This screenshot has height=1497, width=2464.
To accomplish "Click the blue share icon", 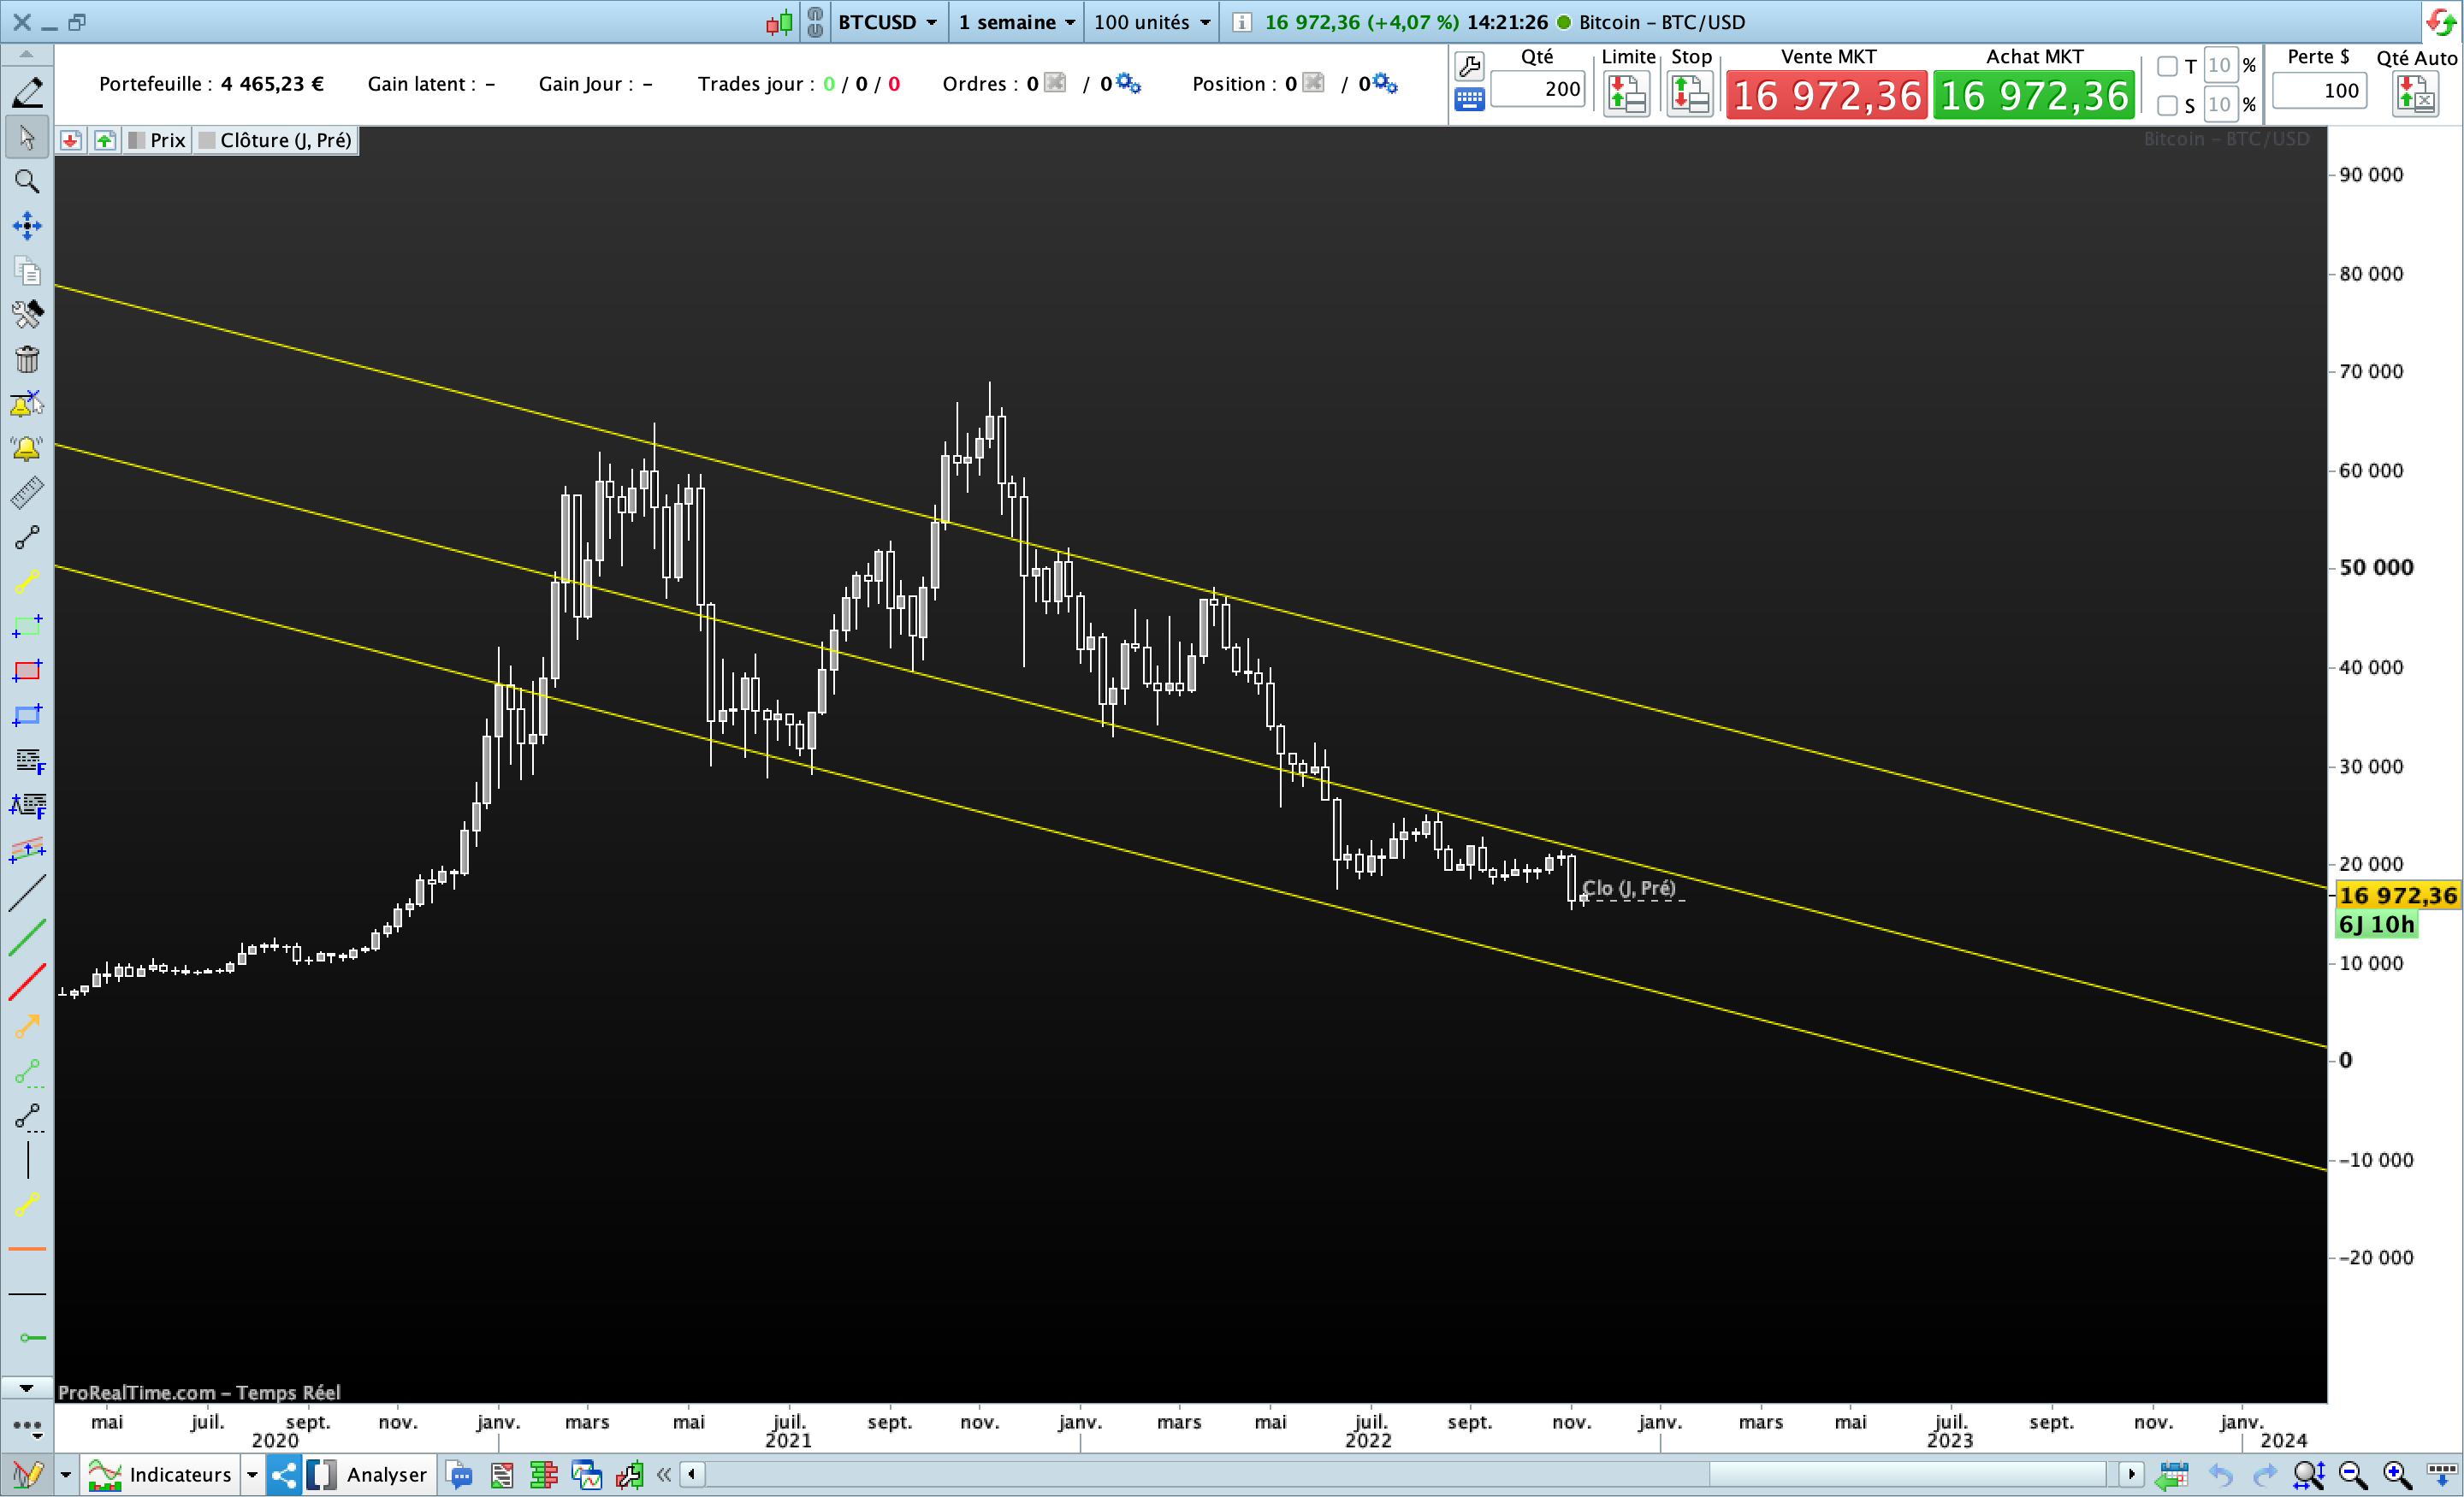I will pyautogui.click(x=283, y=1474).
